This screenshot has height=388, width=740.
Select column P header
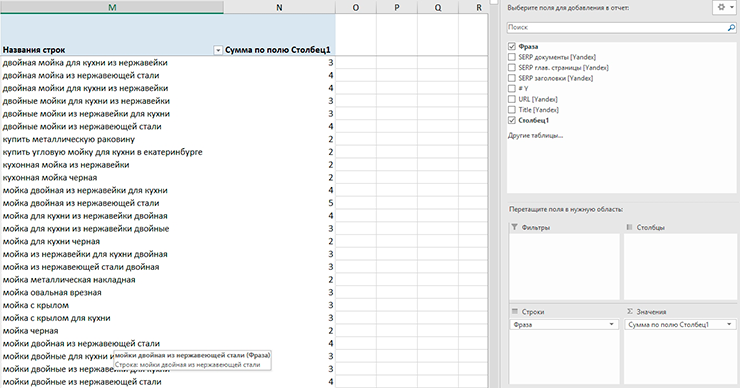click(397, 7)
